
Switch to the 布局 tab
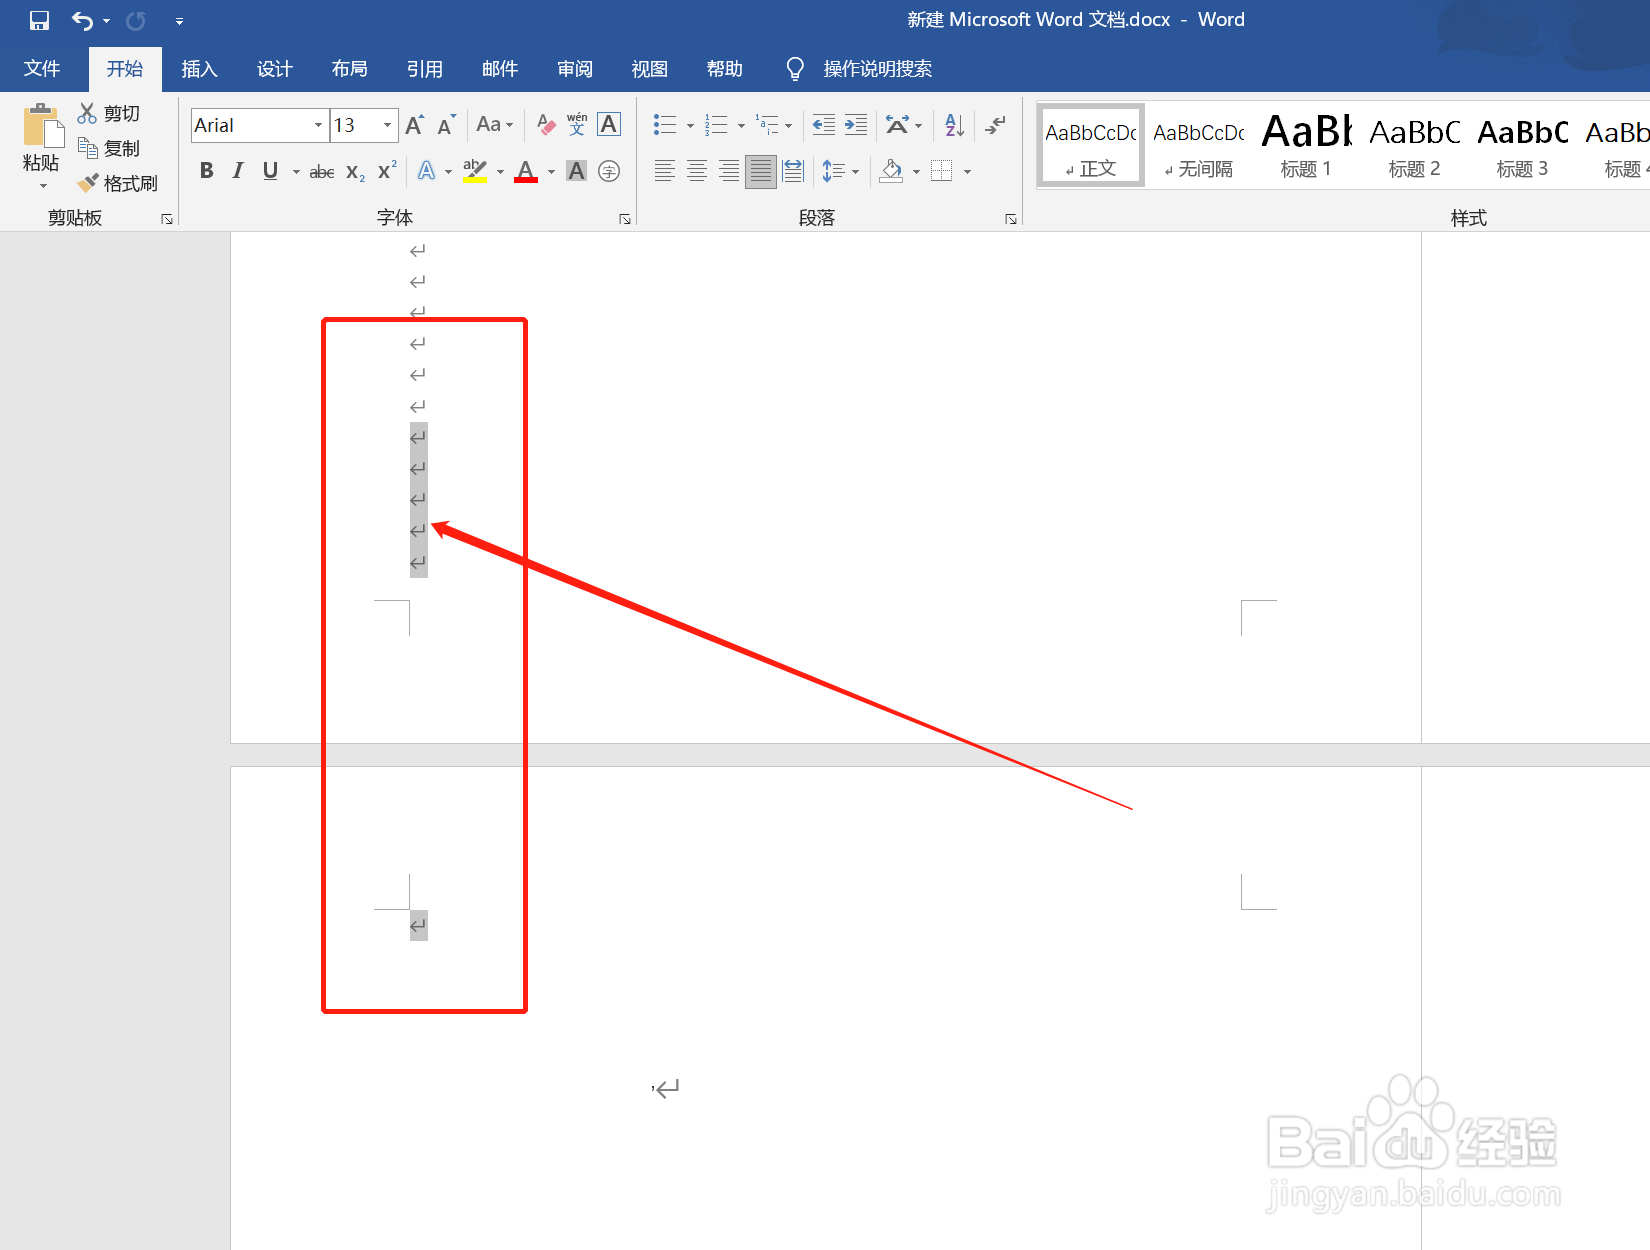tap(349, 69)
